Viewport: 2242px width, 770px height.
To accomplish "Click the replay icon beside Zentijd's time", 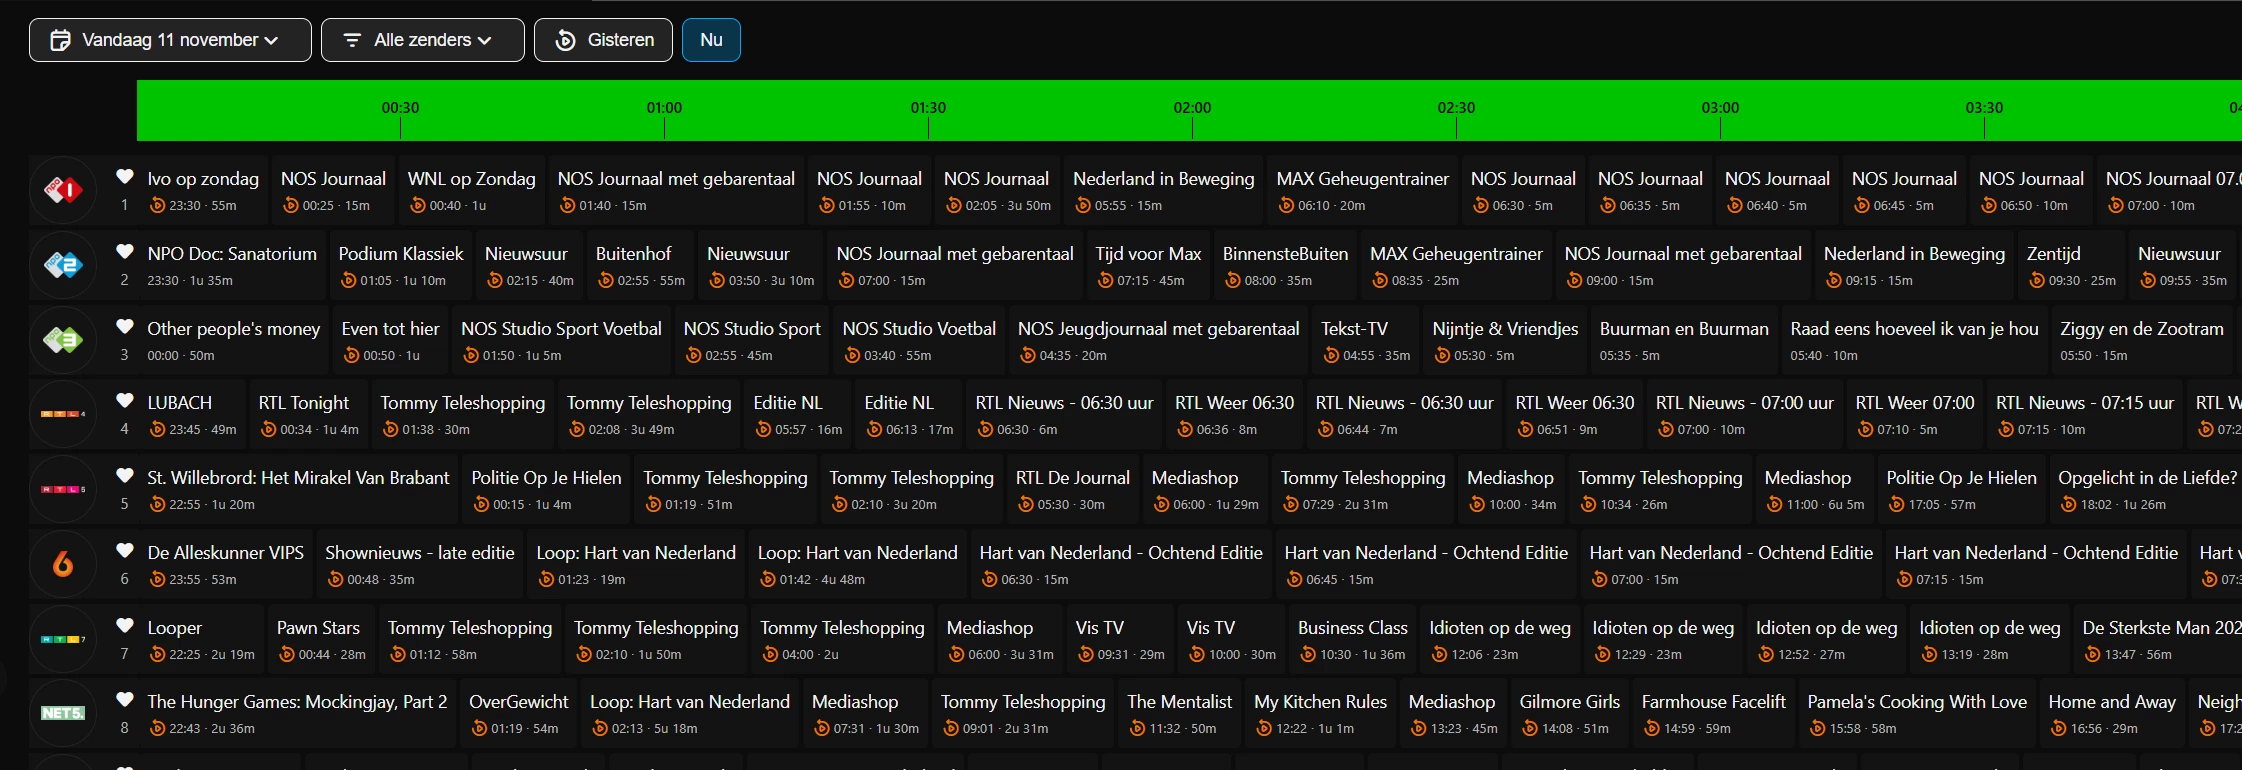I will (2037, 281).
